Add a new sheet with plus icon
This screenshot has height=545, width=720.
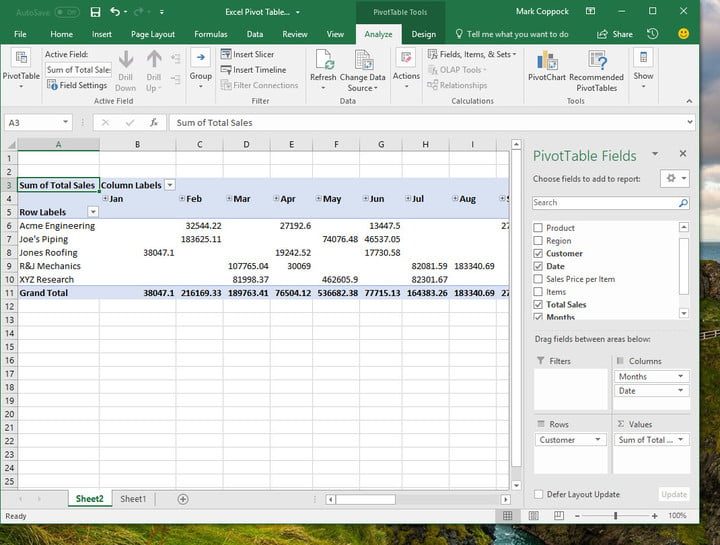point(183,498)
